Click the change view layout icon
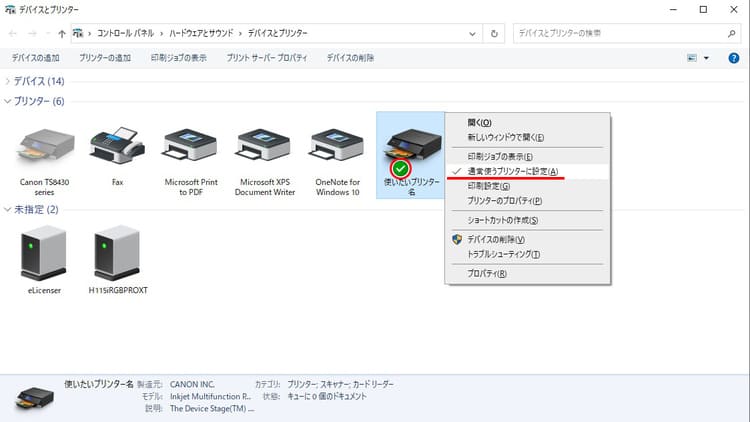Image resolution: width=750 pixels, height=422 pixels. [x=692, y=58]
